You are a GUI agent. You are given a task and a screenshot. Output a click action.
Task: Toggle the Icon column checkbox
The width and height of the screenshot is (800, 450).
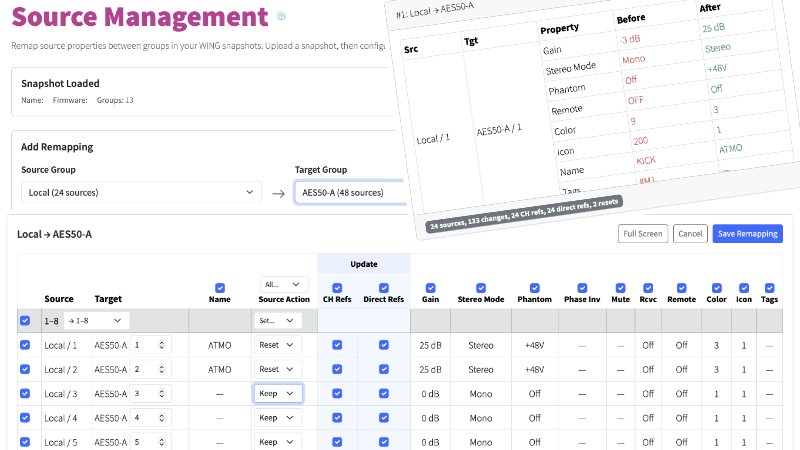[x=744, y=288]
